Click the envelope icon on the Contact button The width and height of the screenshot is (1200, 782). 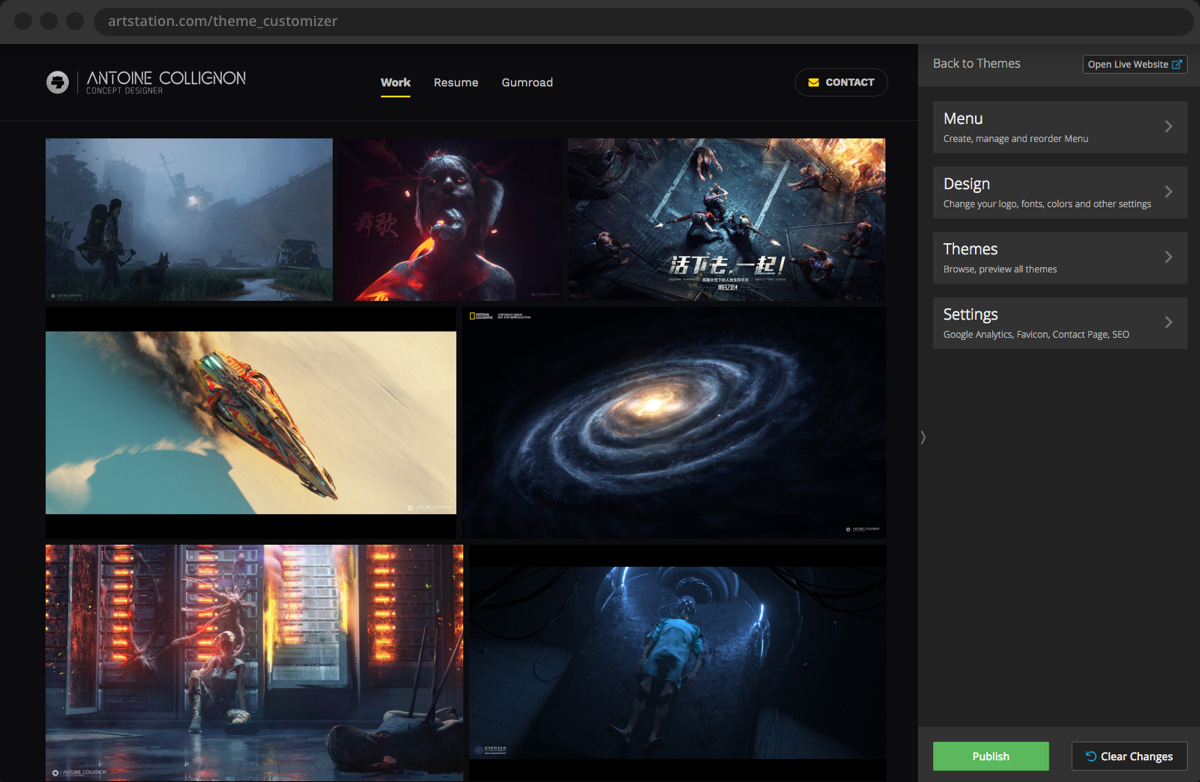tap(813, 82)
